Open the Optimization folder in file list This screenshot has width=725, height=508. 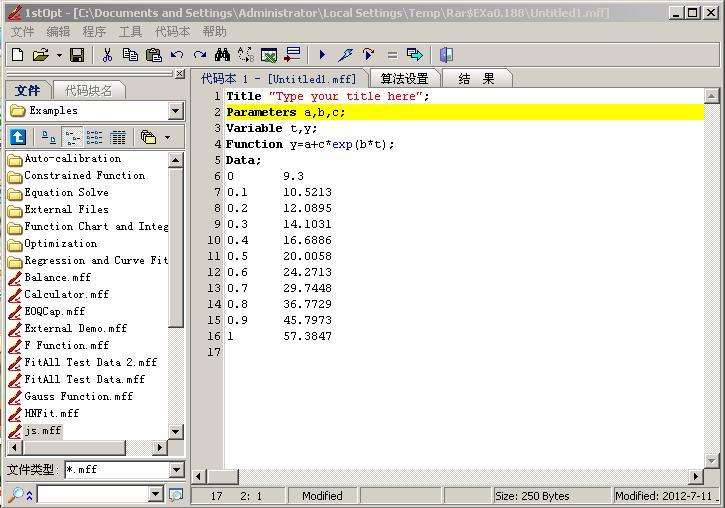60,243
